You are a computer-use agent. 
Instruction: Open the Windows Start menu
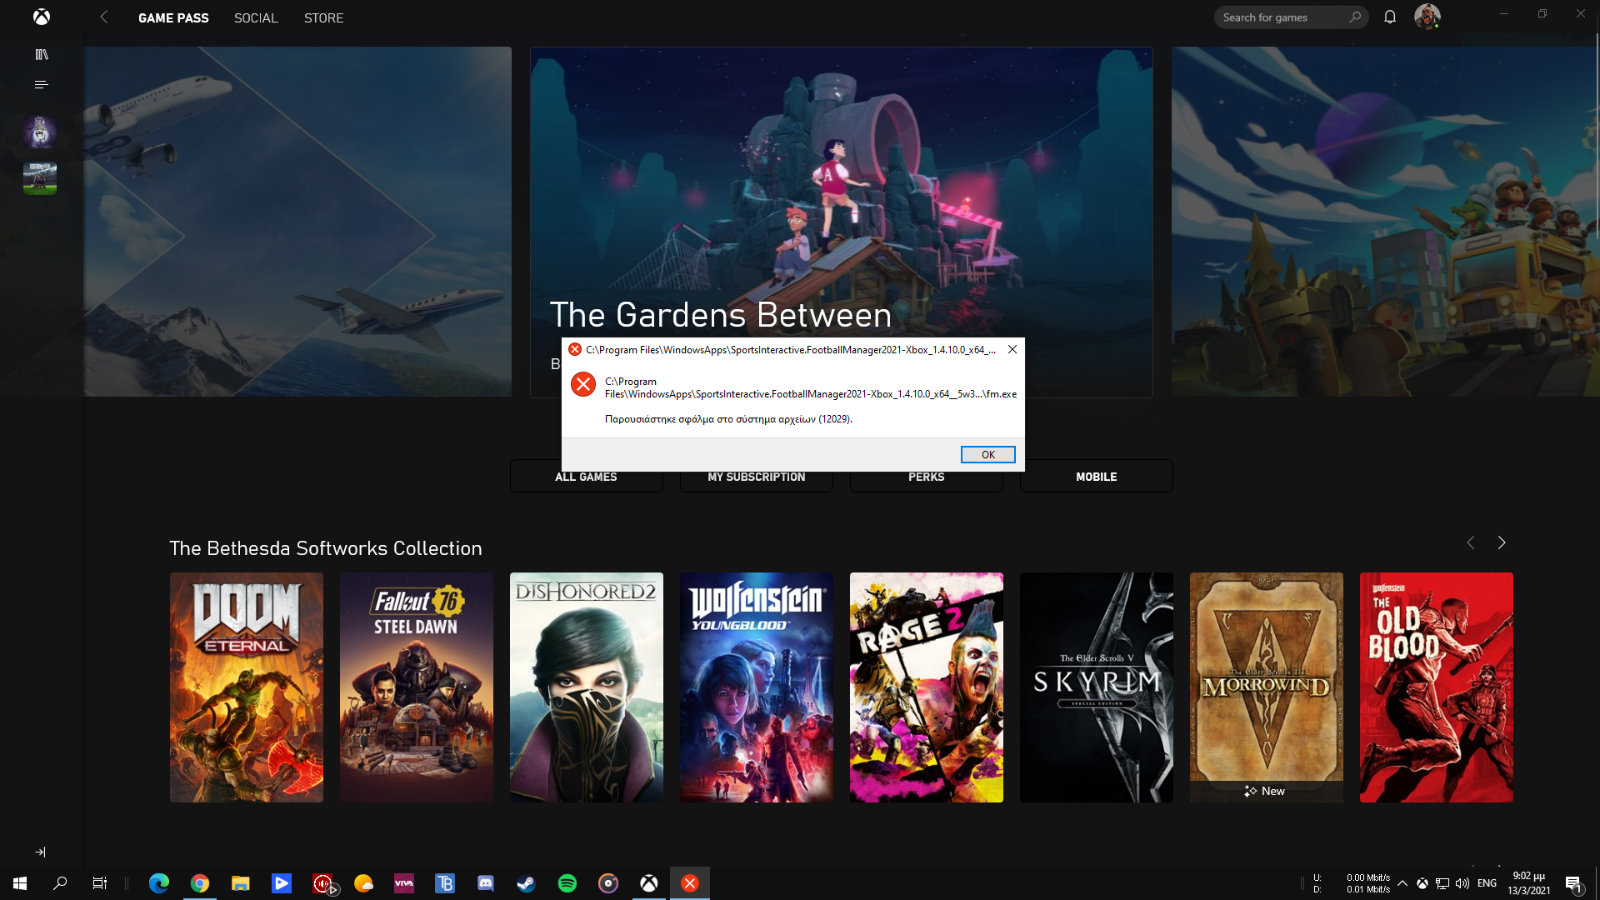click(x=20, y=883)
